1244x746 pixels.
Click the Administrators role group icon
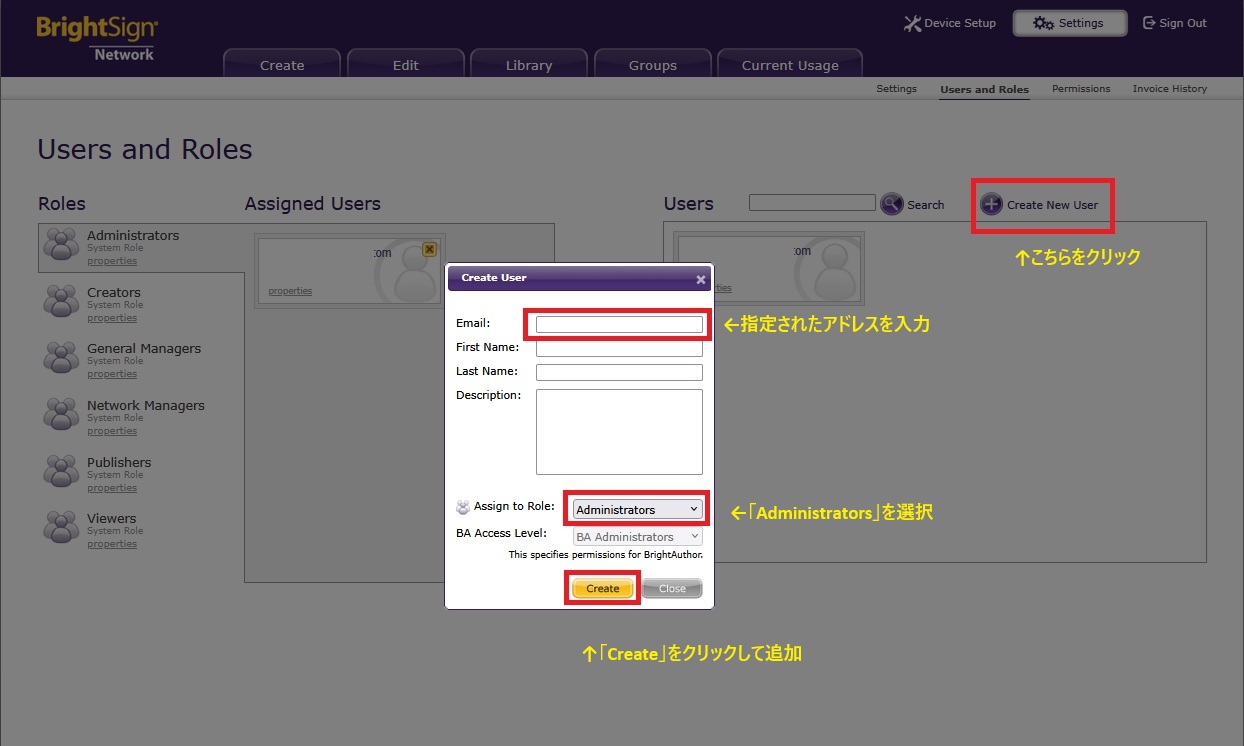(x=61, y=244)
